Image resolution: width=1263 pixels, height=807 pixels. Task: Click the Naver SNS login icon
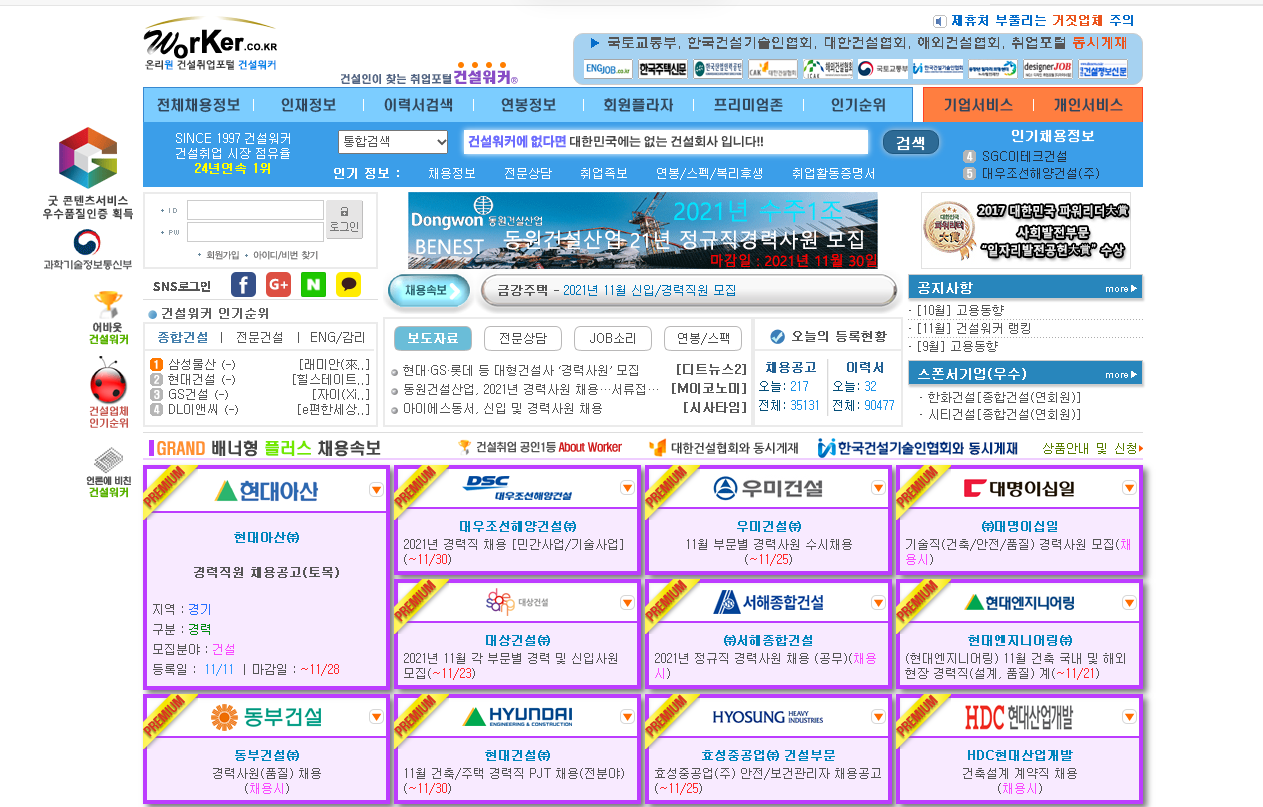click(313, 285)
